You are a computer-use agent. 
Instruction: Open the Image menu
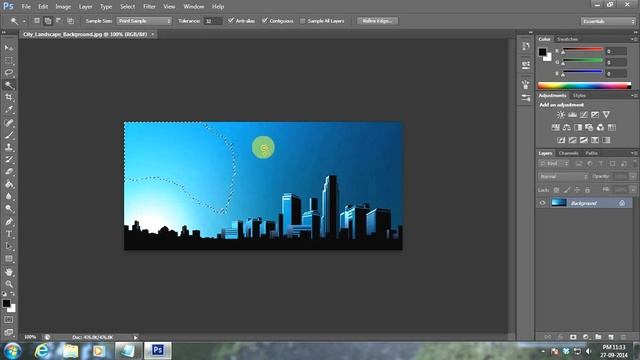click(x=63, y=7)
